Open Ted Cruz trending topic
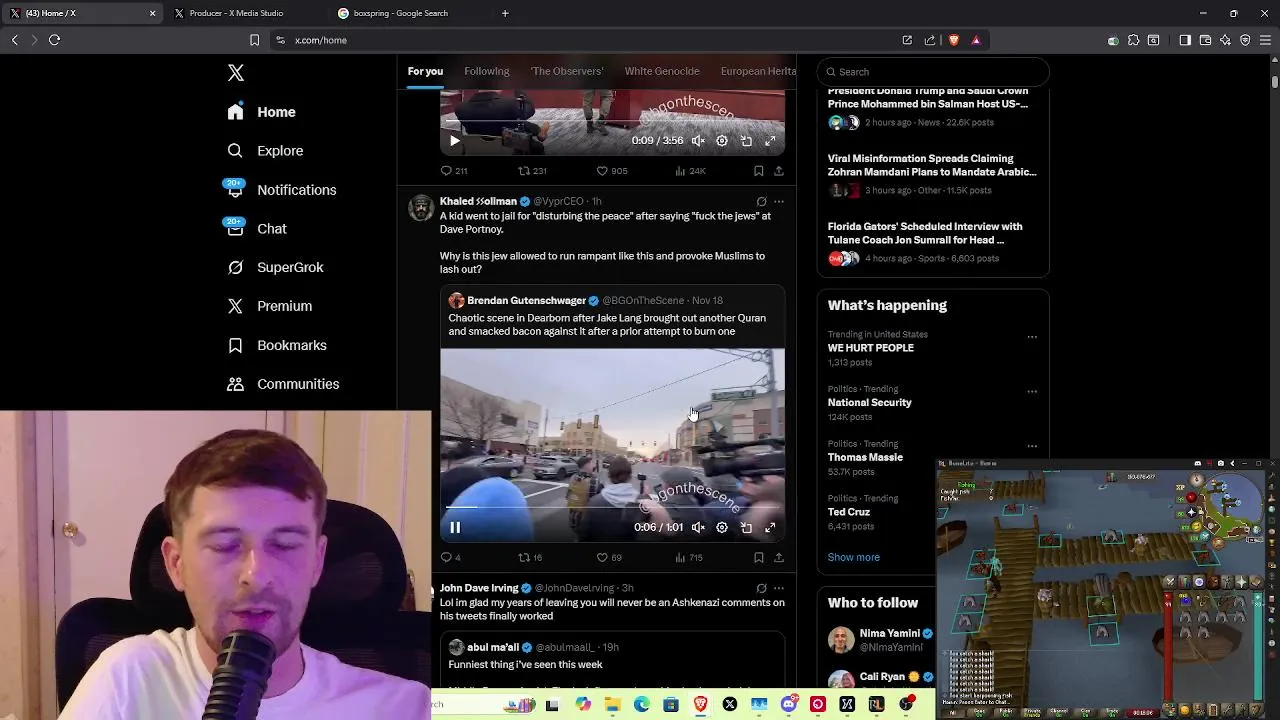The height and width of the screenshot is (720, 1280). pos(849,512)
